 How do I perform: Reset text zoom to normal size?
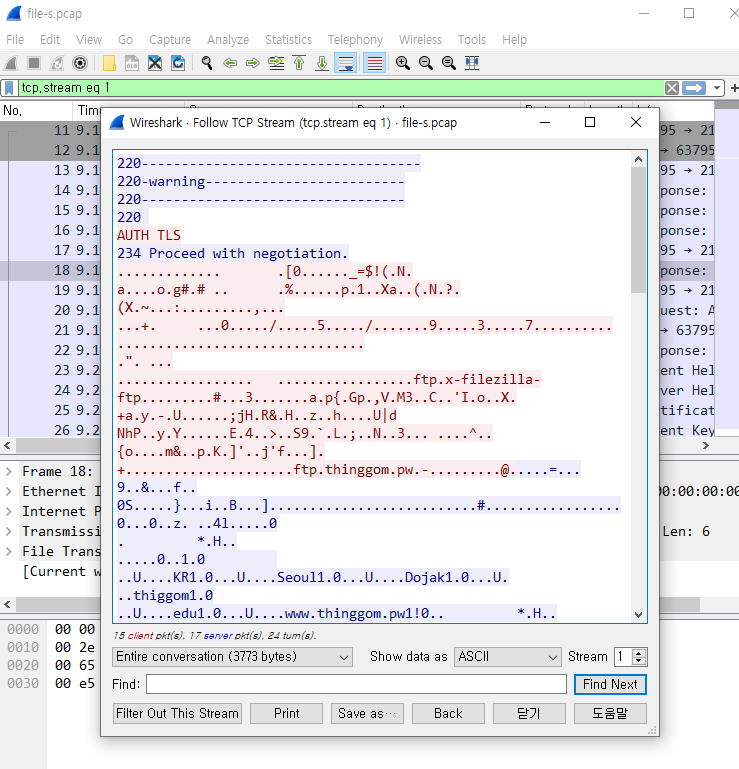tap(449, 63)
